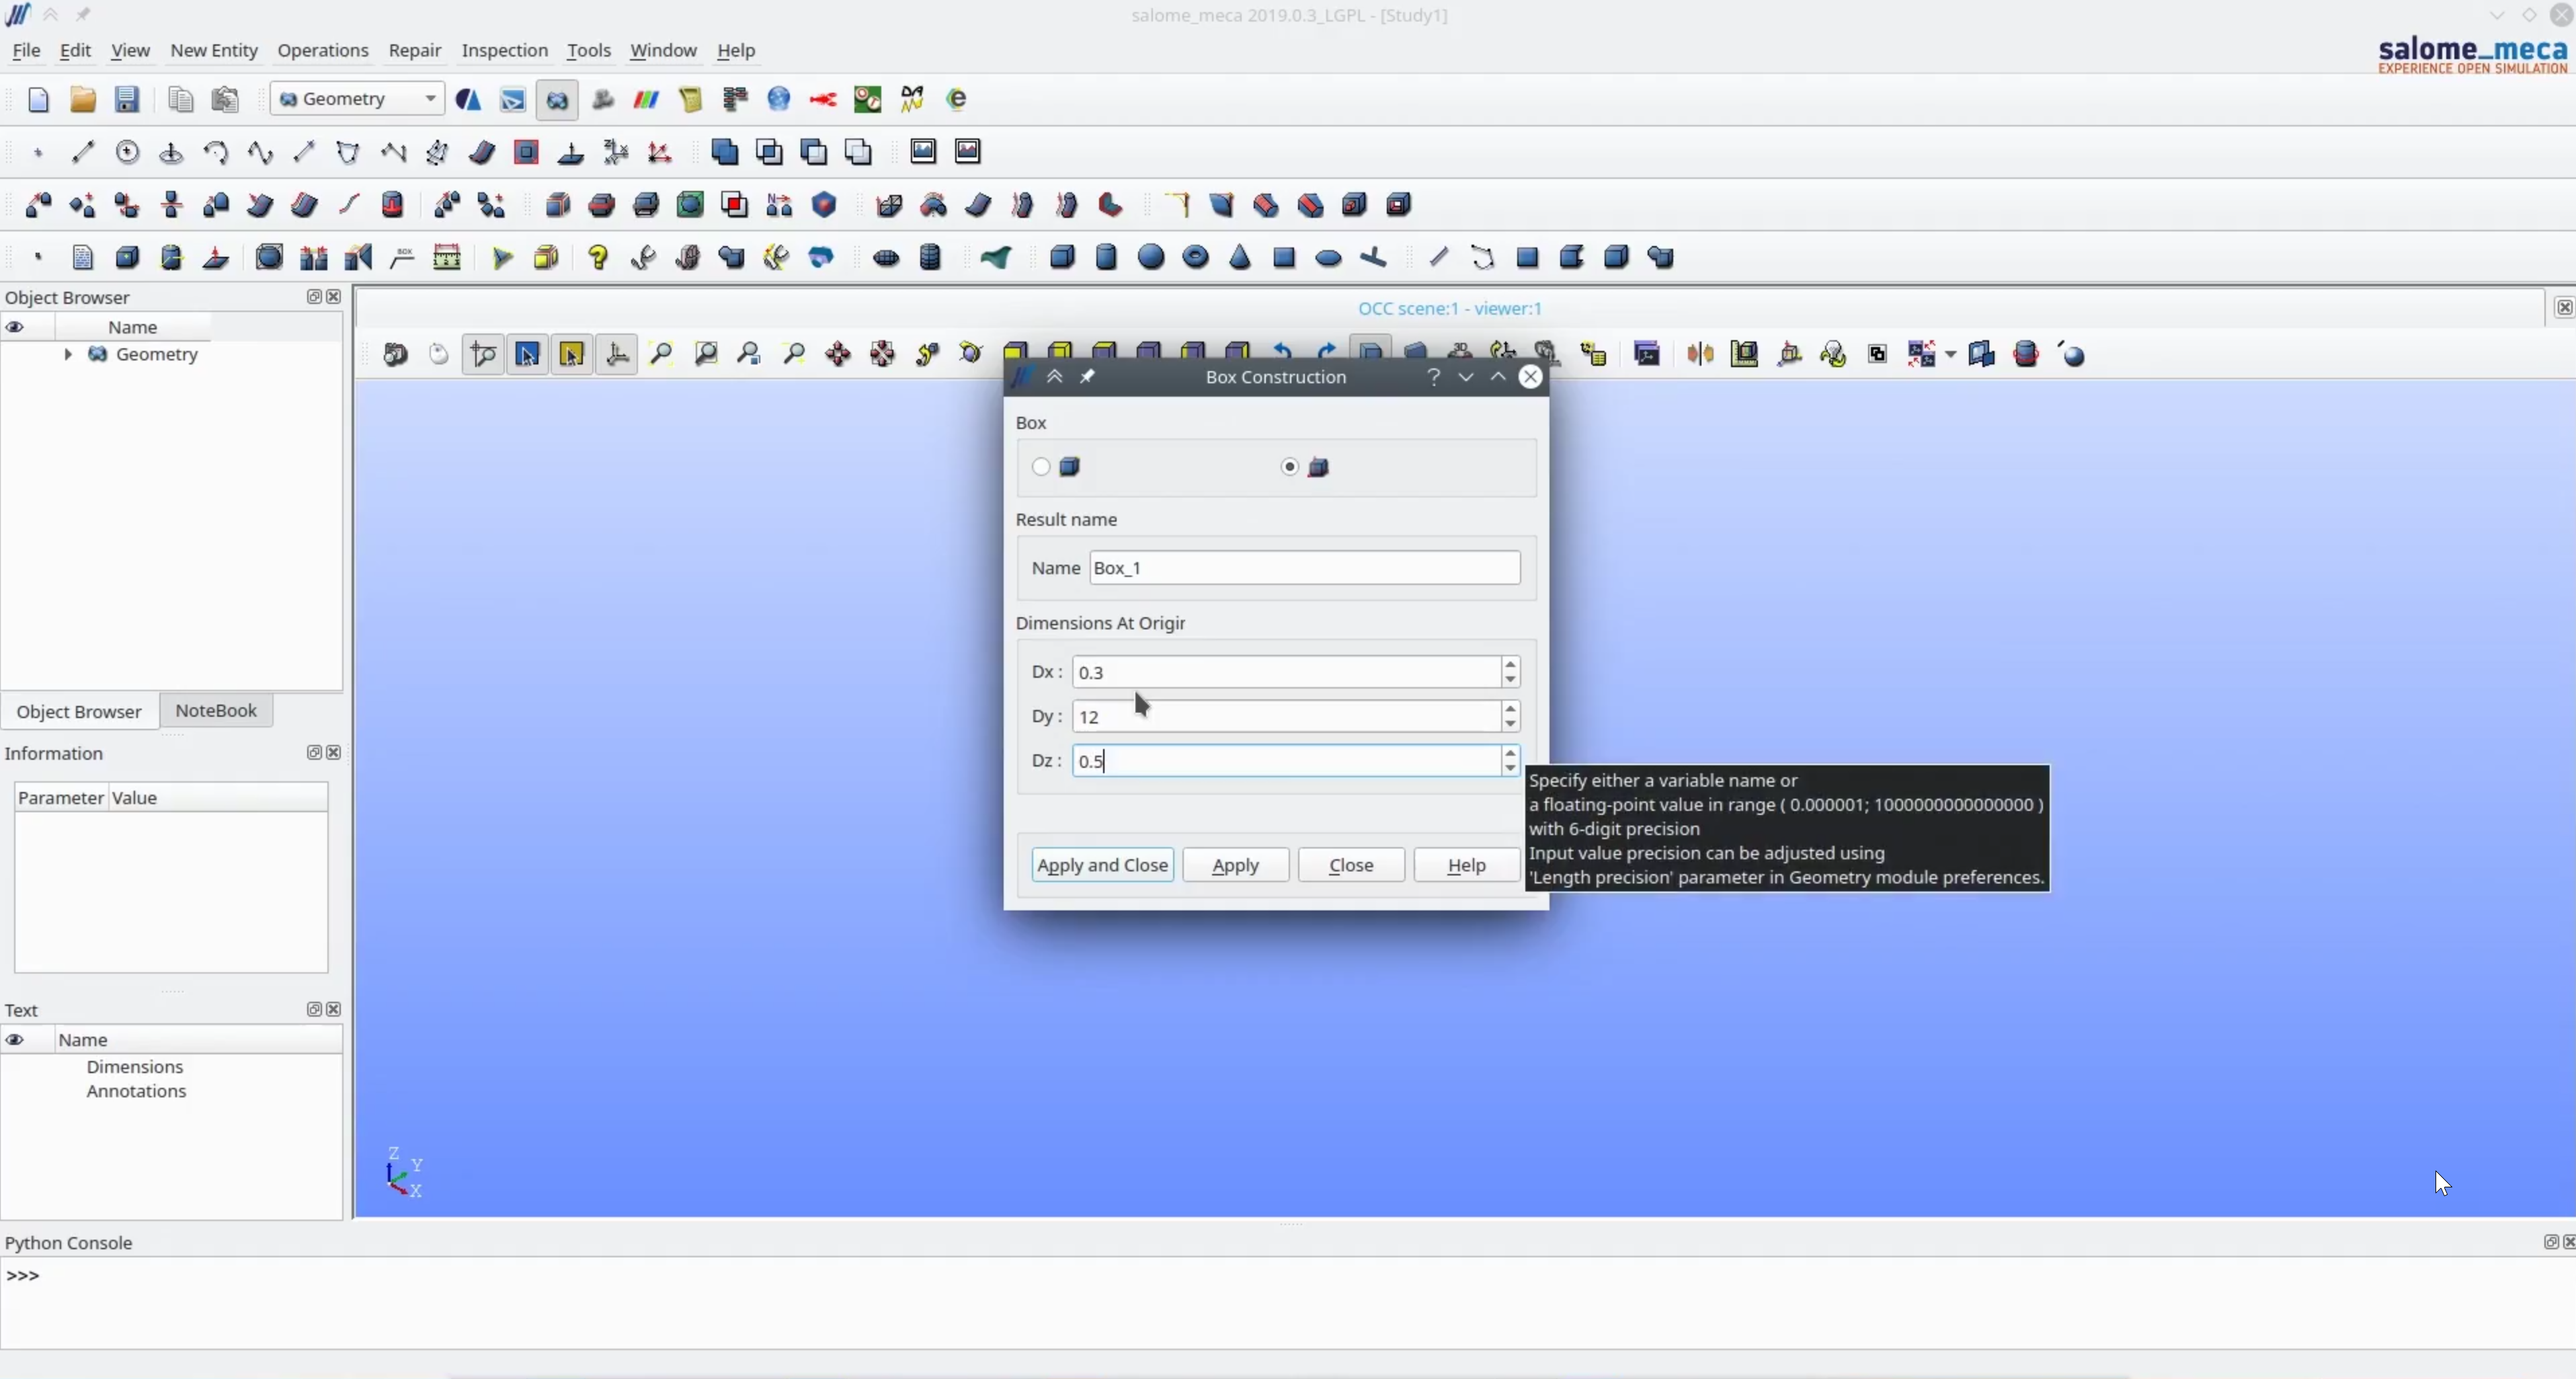This screenshot has height=1379, width=2576.
Task: Open the Create Box tool on the primitives toolbar
Action: tap(1063, 258)
